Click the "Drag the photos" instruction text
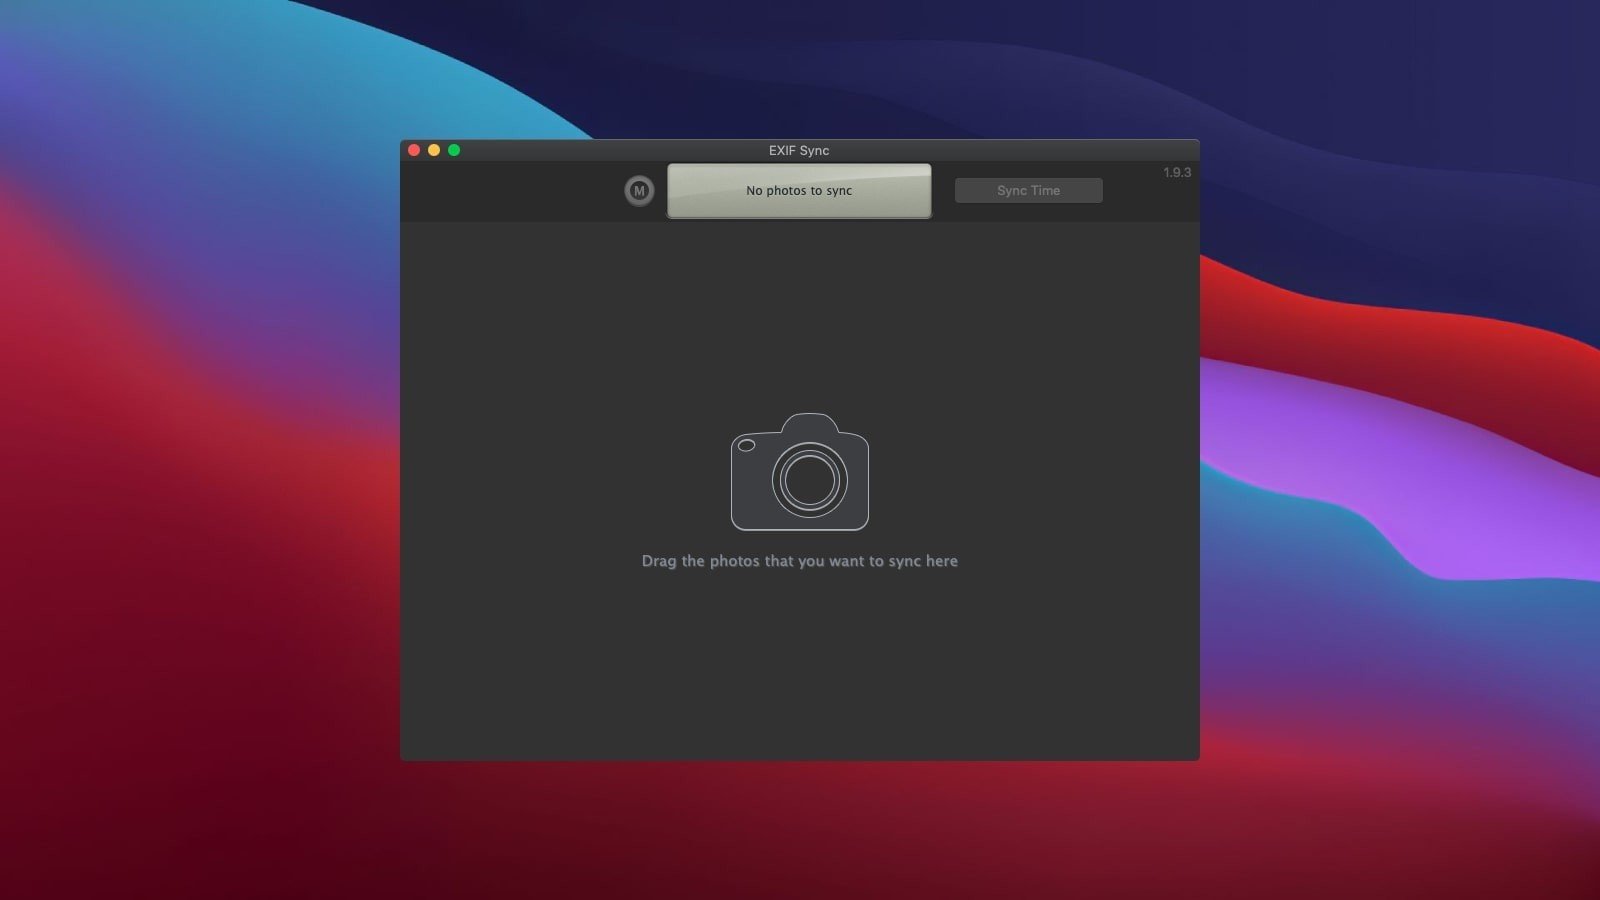This screenshot has width=1600, height=900. pos(799,561)
